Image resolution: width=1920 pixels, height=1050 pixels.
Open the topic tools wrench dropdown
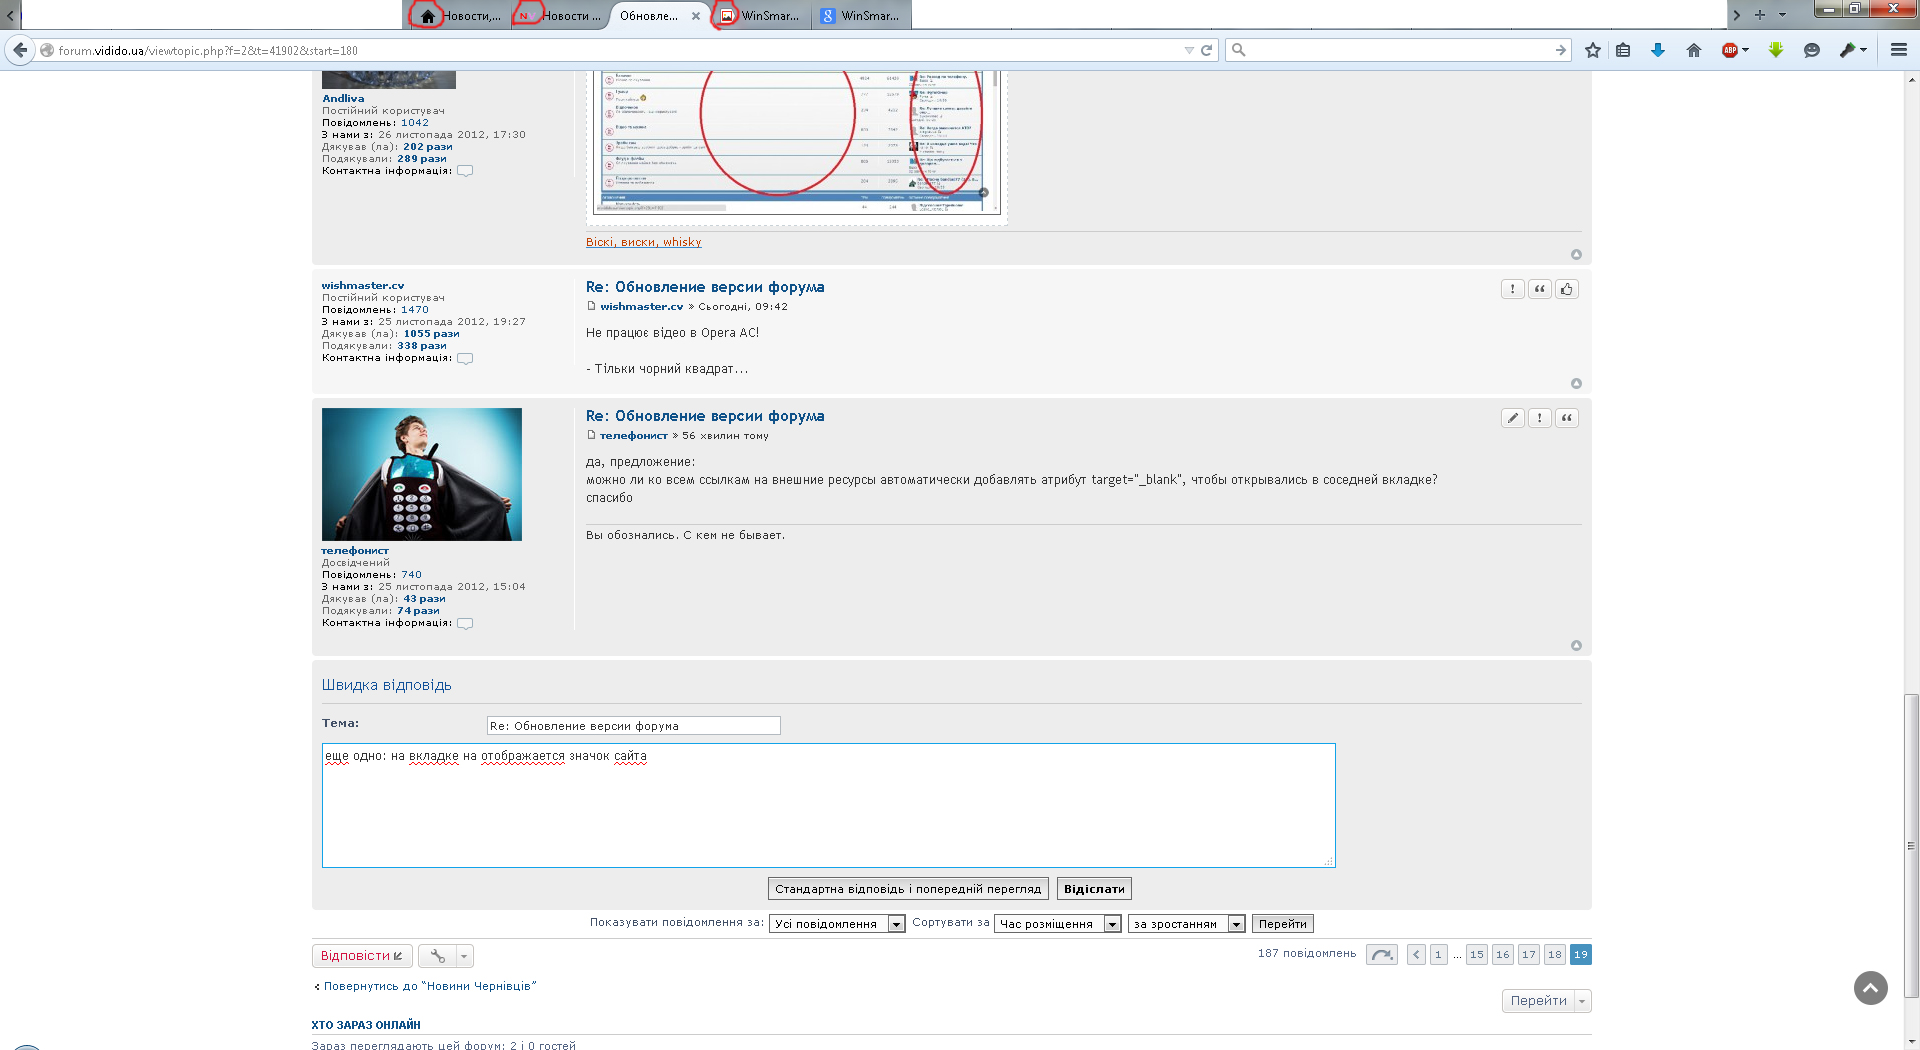(445, 956)
